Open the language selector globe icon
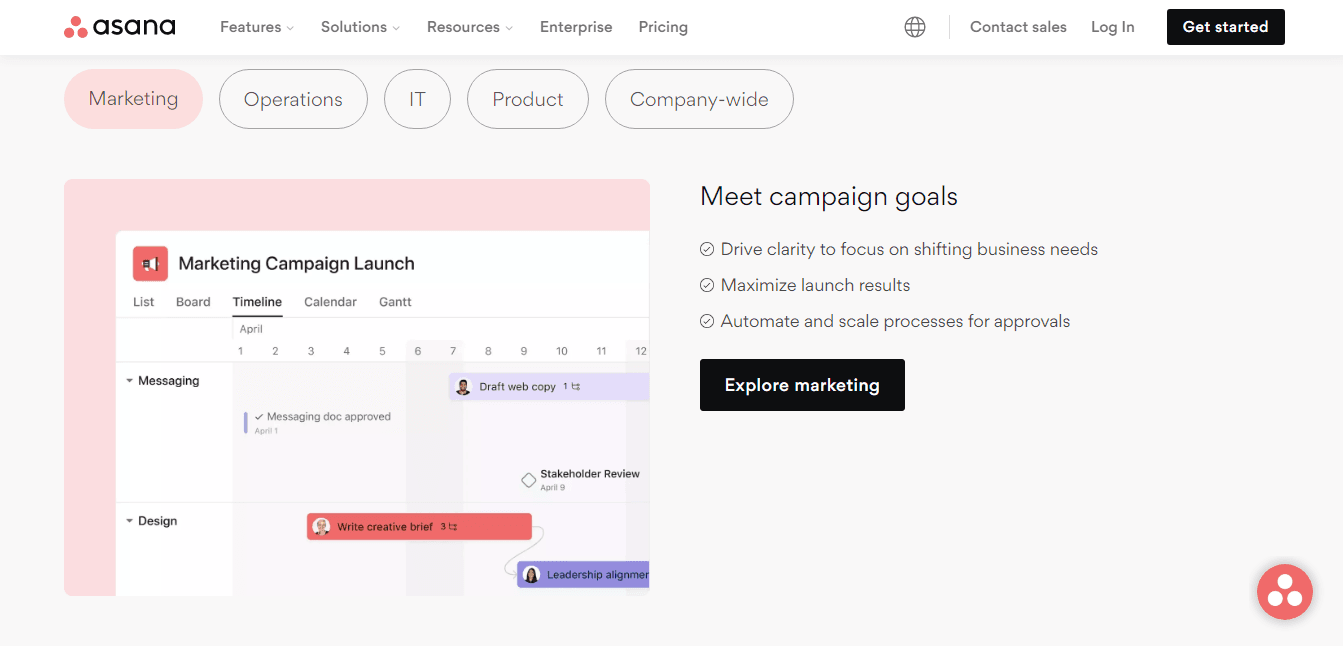 915,27
